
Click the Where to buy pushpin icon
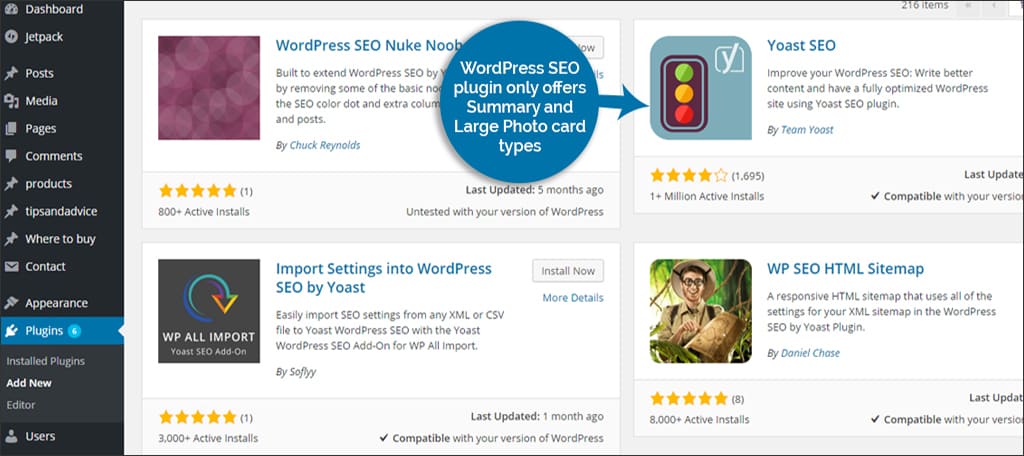11,239
